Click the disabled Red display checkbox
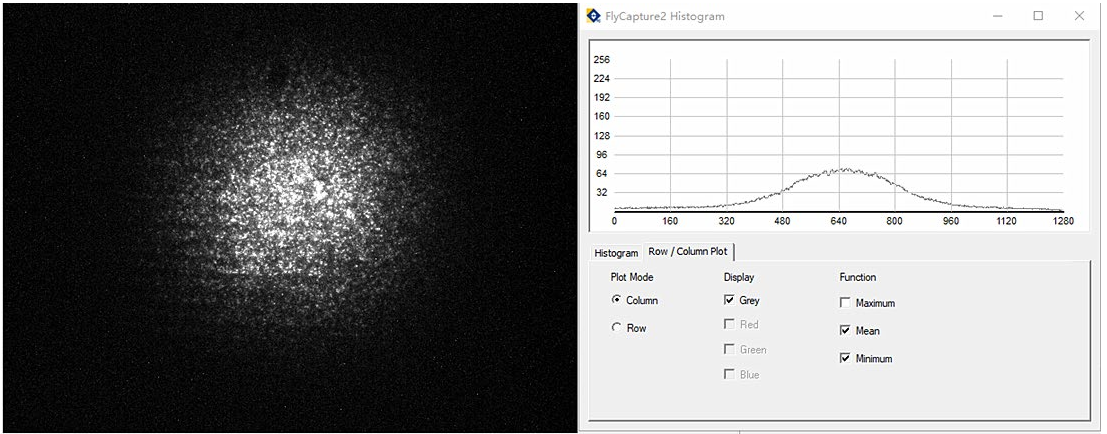This screenshot has height=434, width=1107. pos(741,325)
